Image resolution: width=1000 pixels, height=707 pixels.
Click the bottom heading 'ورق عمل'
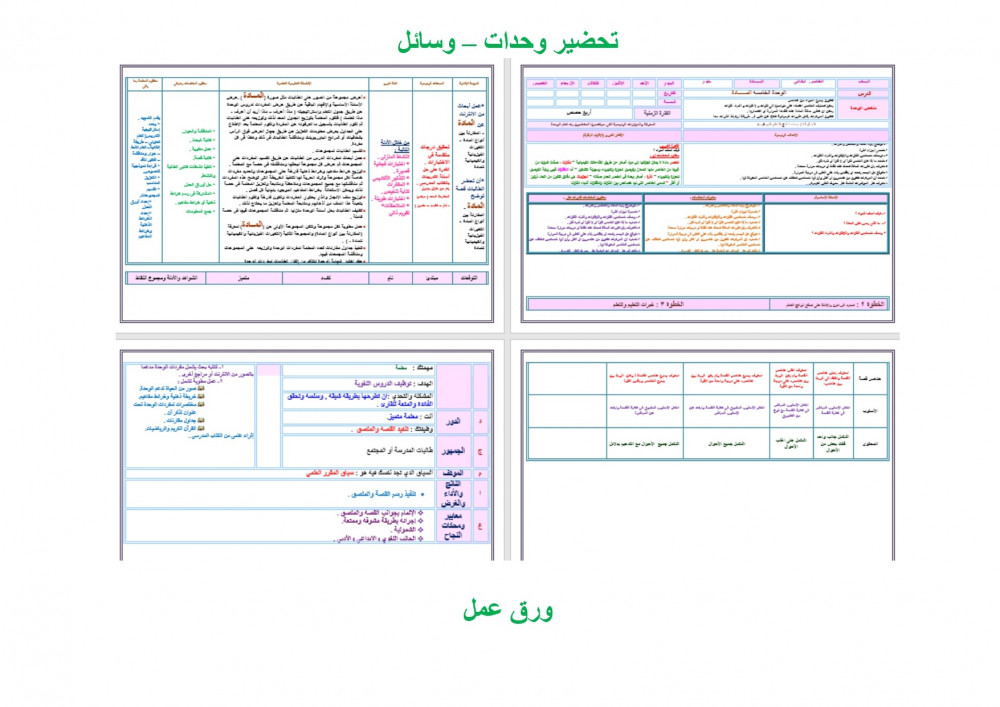point(508,609)
